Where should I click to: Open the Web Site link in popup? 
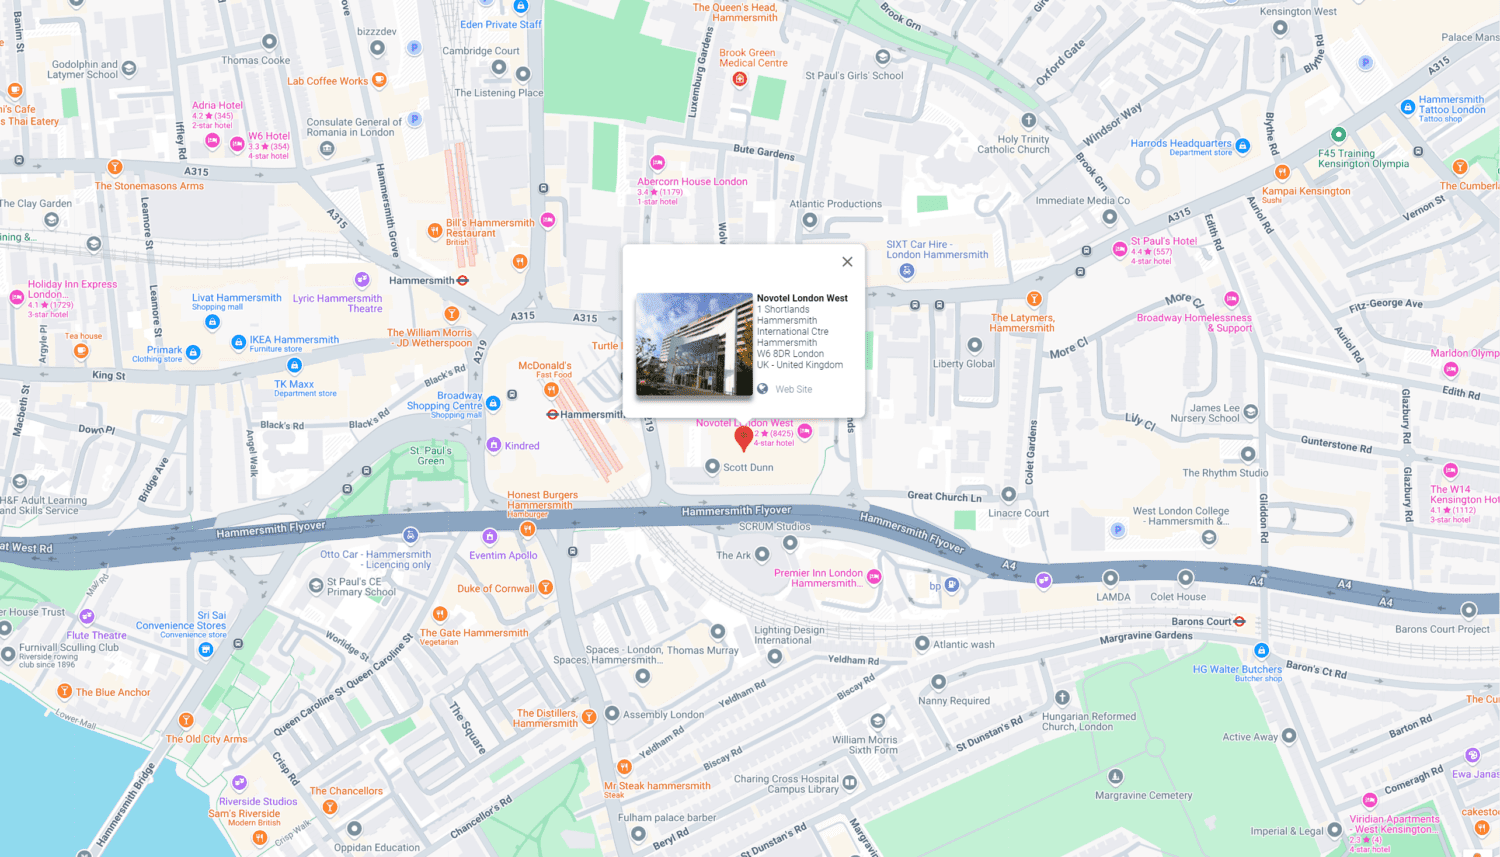click(x=794, y=389)
